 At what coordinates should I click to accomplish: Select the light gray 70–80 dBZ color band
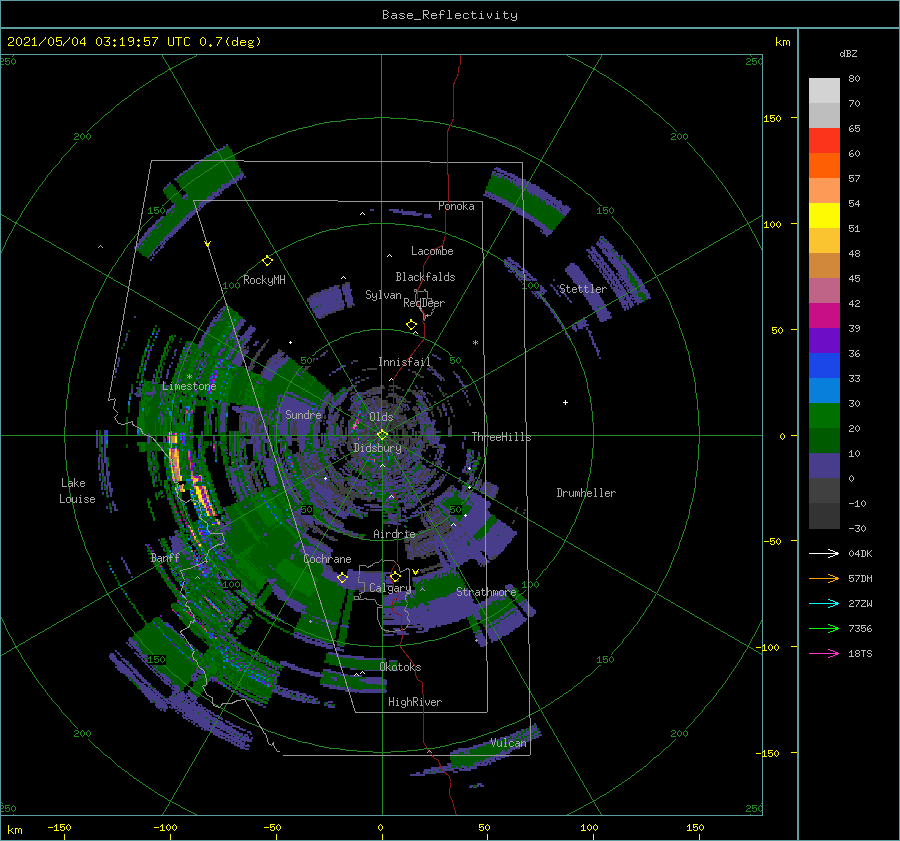(x=824, y=91)
